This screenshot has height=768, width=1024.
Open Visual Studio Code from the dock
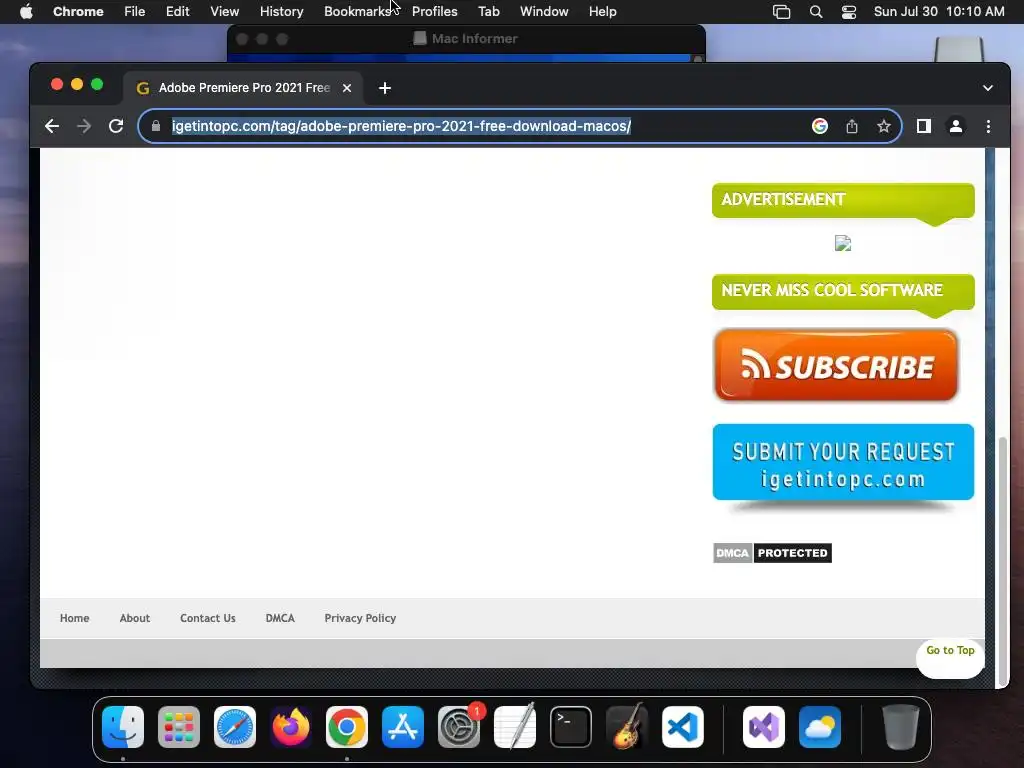click(682, 727)
